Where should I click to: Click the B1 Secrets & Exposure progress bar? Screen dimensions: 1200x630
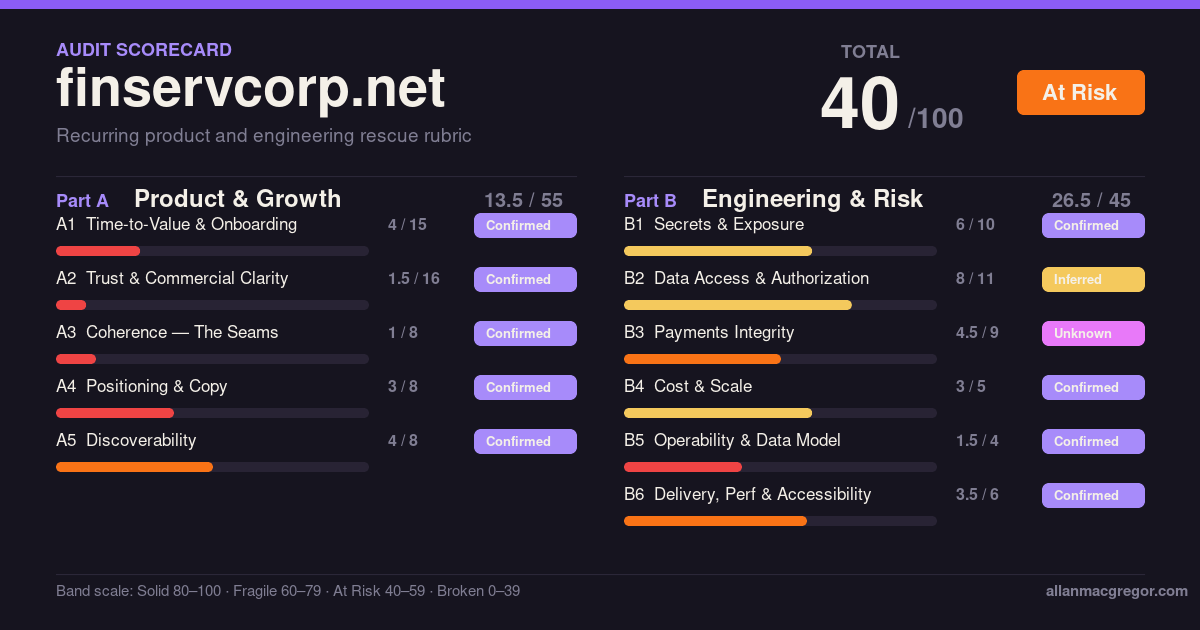[x=780, y=251]
